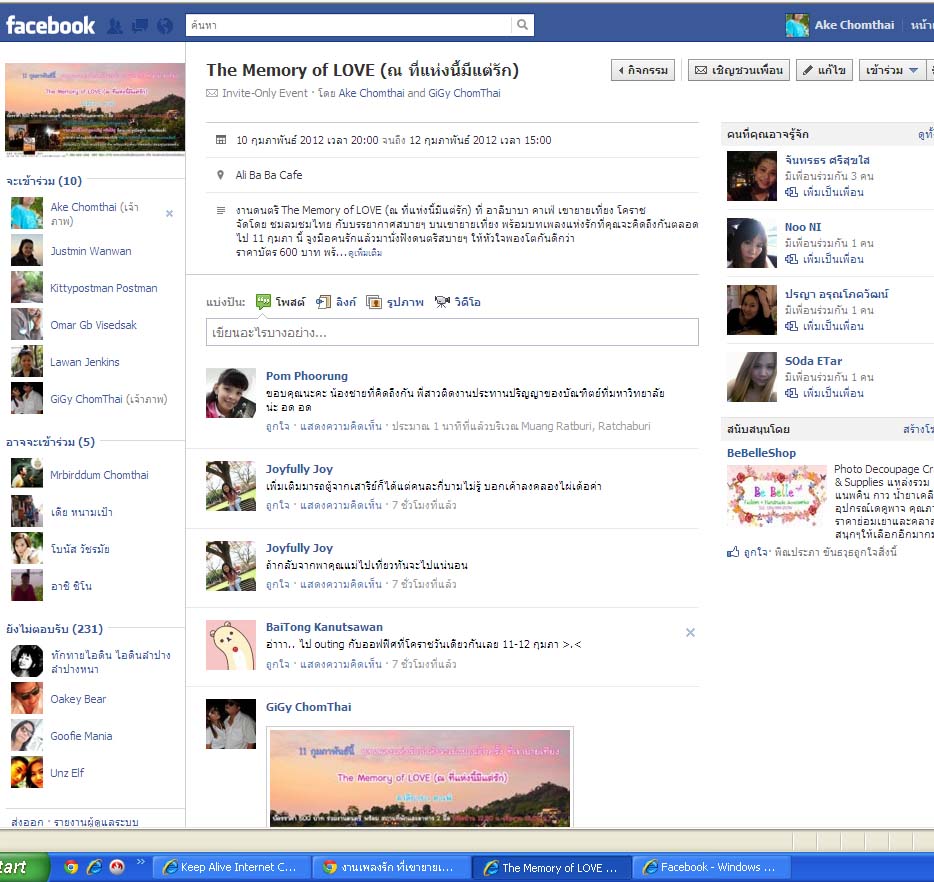Click the location pin icon beside Ali Ba Ba Cafe
934x882 pixels.
pyautogui.click(x=220, y=175)
